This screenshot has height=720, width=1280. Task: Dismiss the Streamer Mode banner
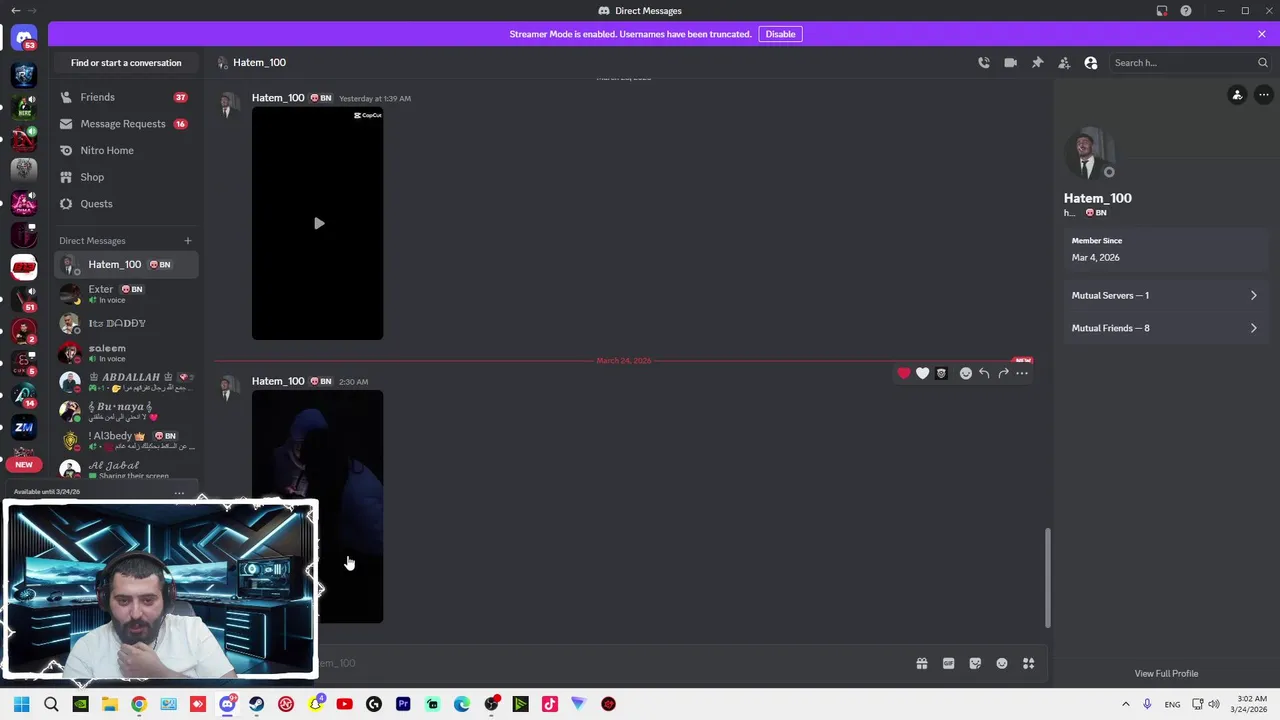pos(1262,34)
